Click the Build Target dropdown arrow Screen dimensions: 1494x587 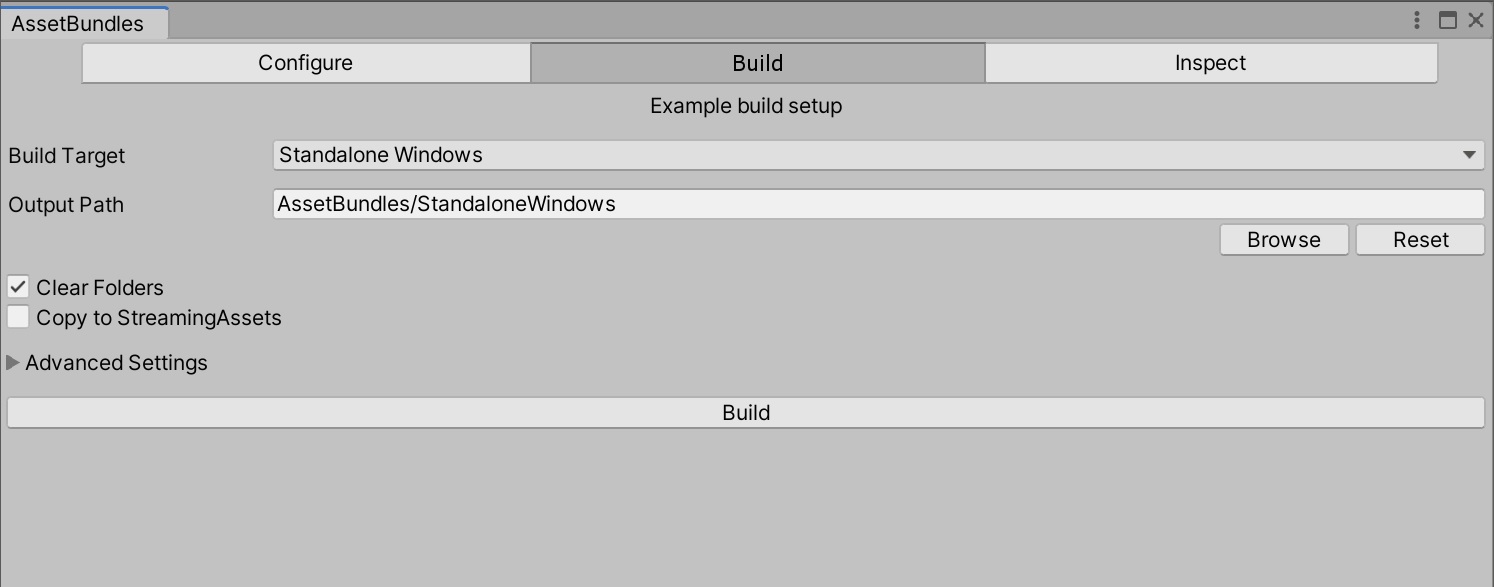(x=1469, y=155)
